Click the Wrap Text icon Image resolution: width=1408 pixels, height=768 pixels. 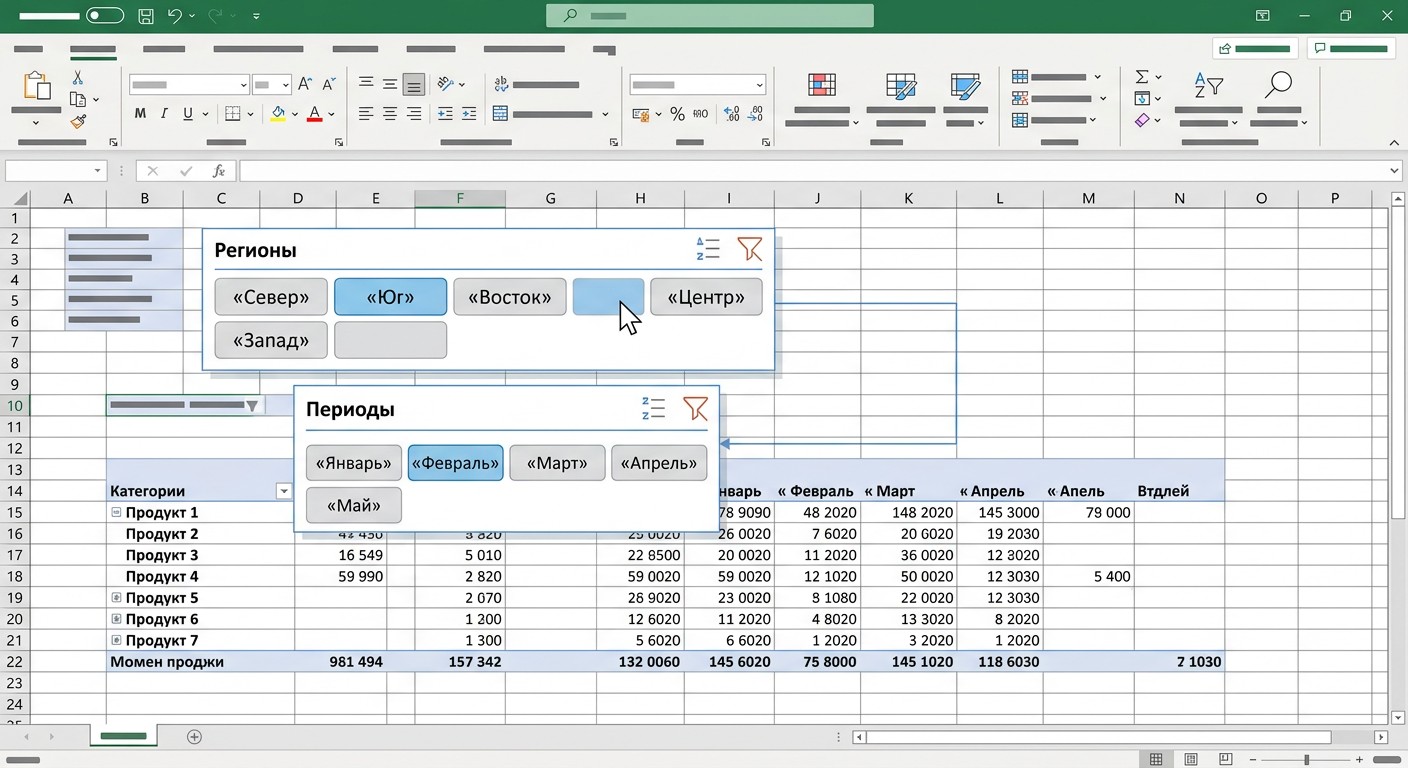501,84
